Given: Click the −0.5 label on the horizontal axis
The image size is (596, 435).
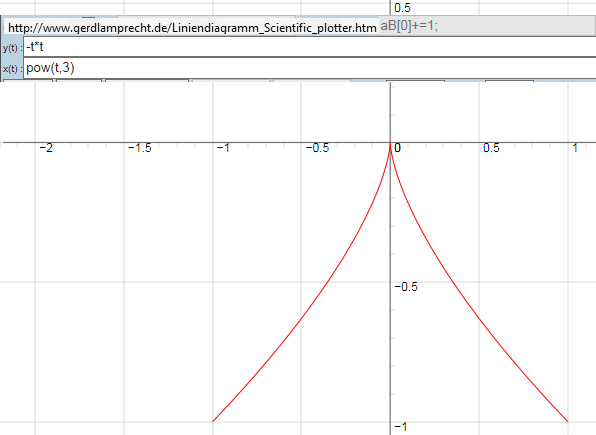Looking at the screenshot, I should 317,148.
